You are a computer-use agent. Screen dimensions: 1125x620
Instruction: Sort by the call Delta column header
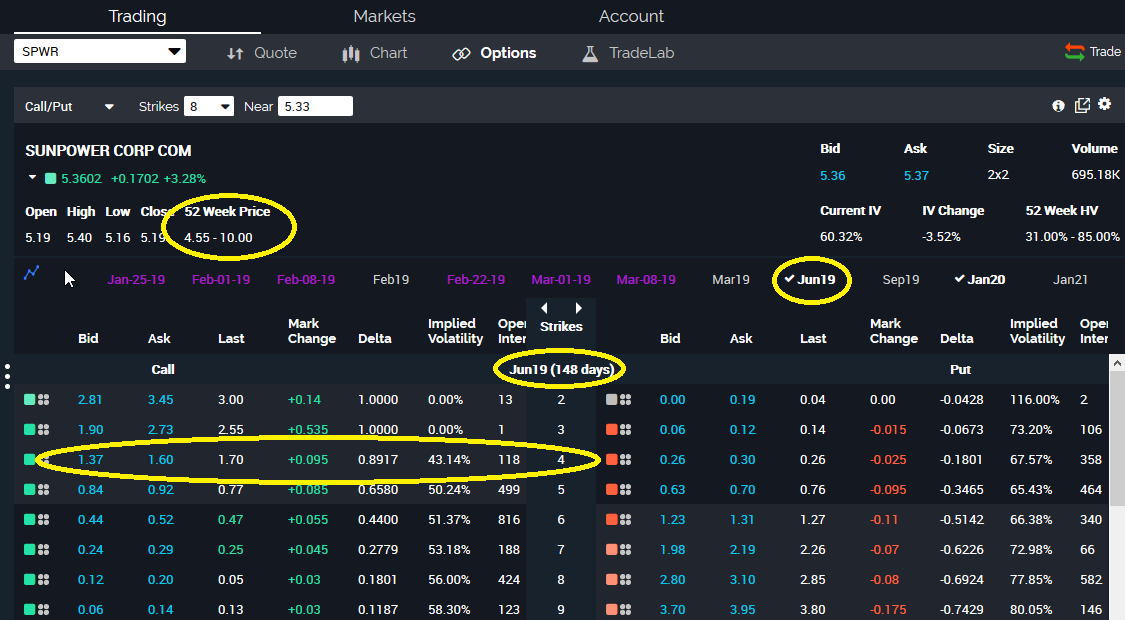click(375, 339)
